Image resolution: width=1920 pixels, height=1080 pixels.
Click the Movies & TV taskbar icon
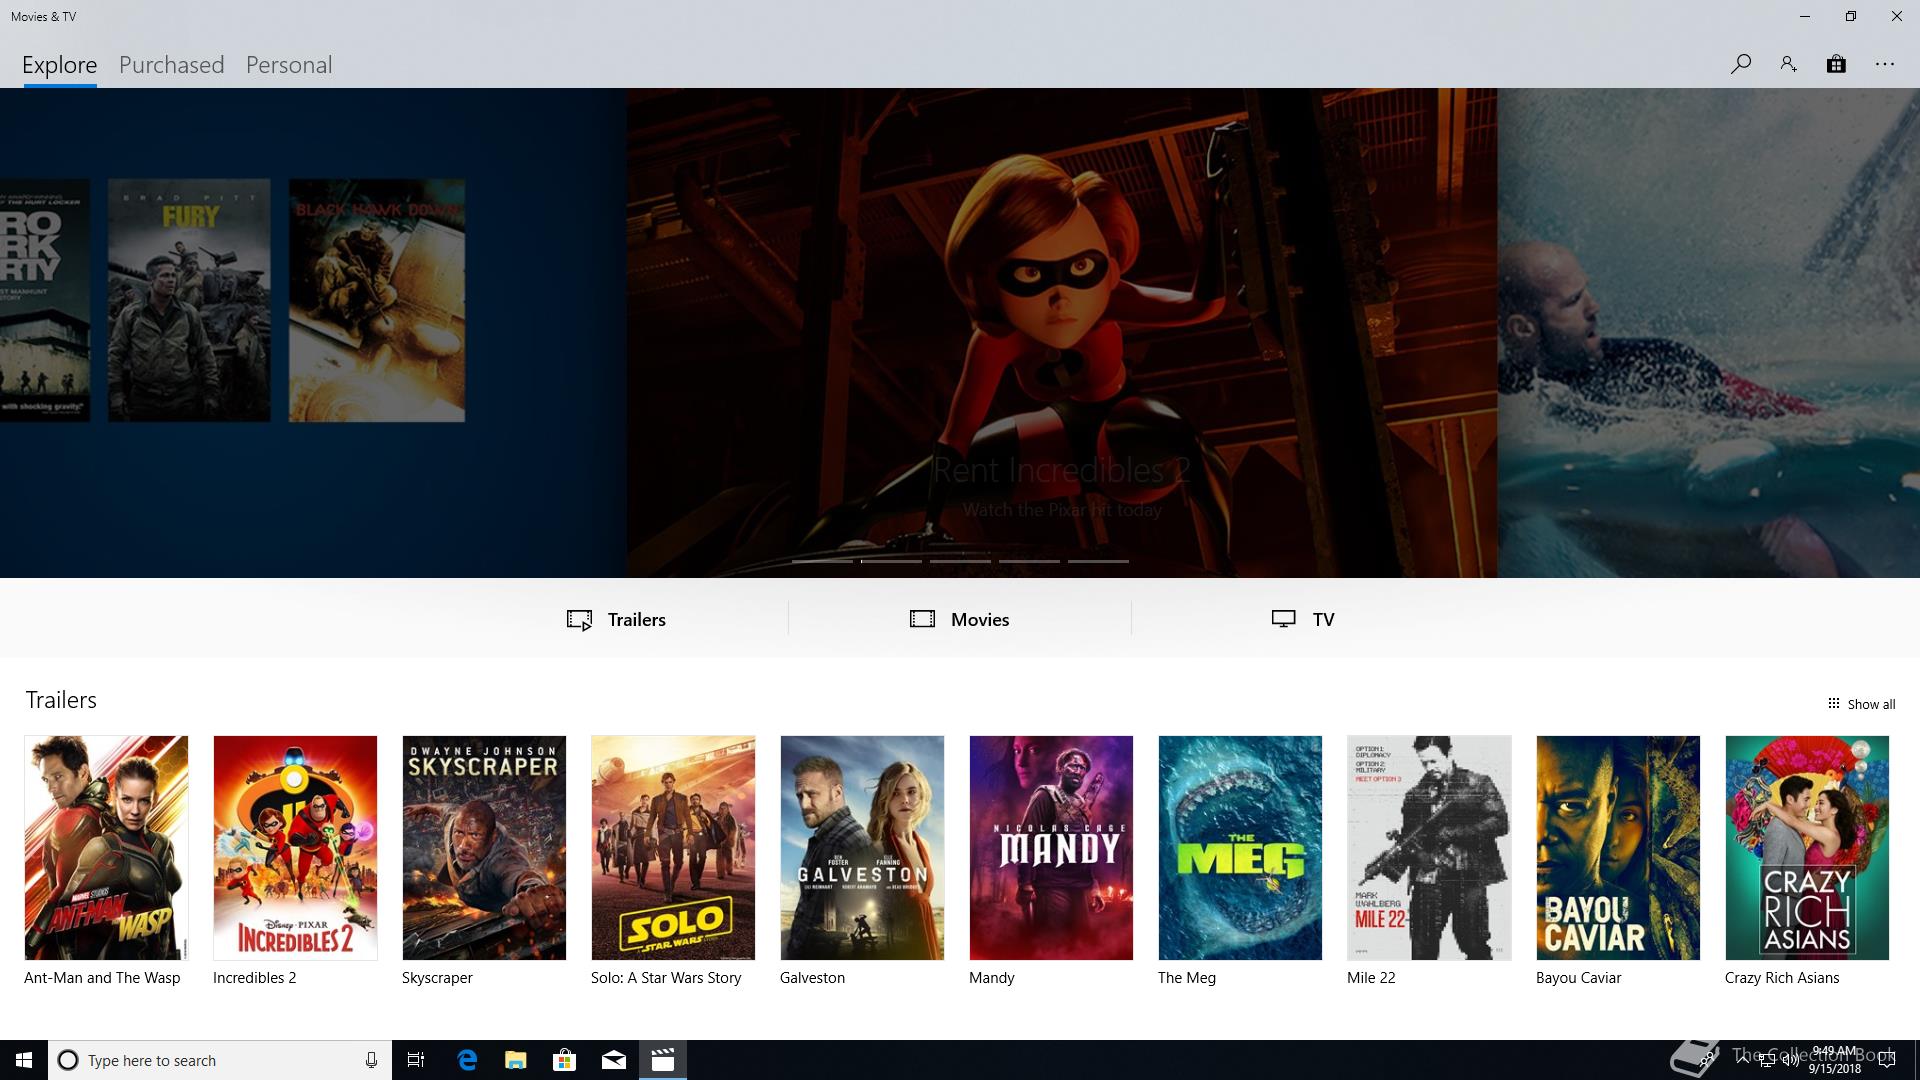[662, 1060]
